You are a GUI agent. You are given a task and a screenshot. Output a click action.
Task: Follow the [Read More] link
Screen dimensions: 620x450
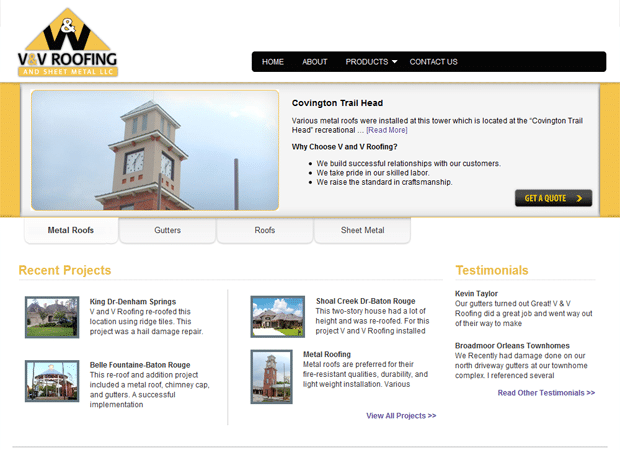386,130
